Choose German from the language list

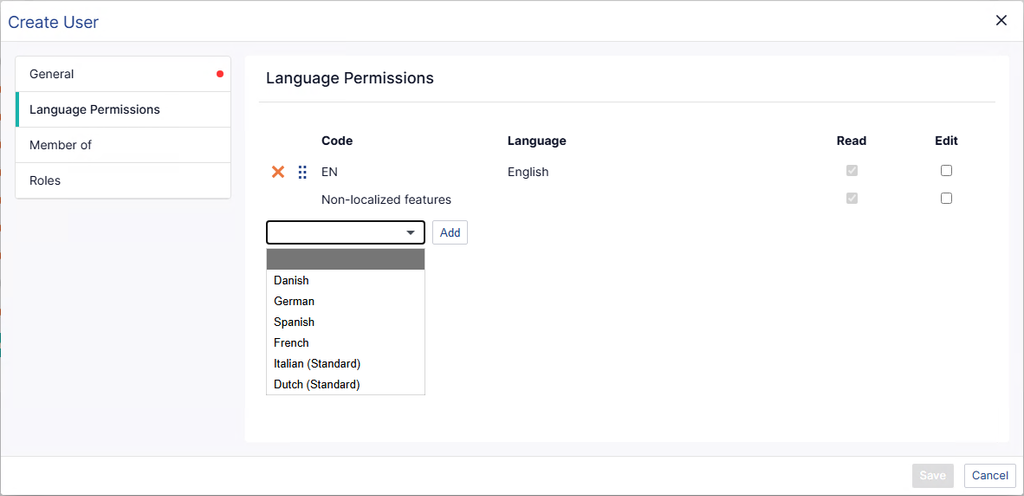point(345,301)
